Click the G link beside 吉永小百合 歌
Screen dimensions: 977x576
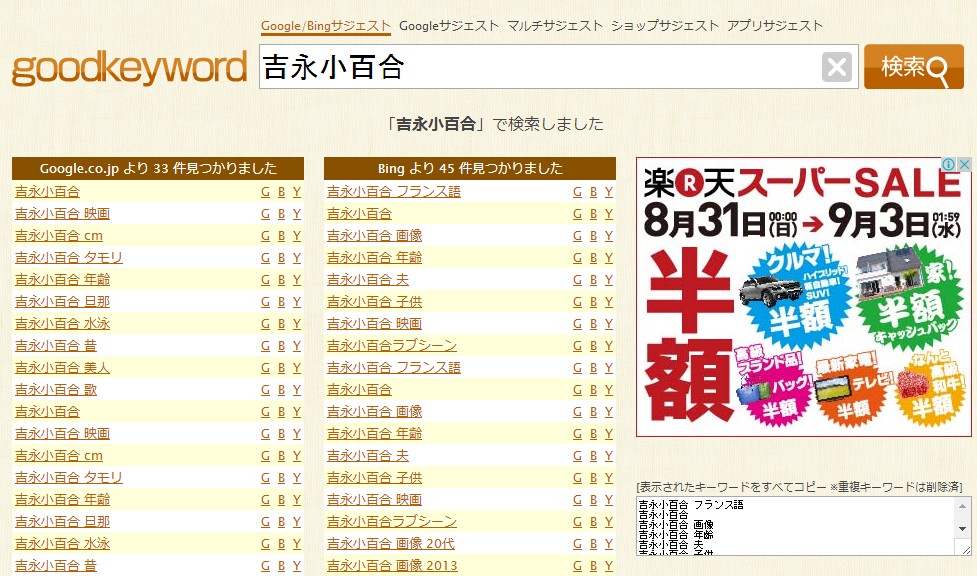pyautogui.click(x=265, y=390)
